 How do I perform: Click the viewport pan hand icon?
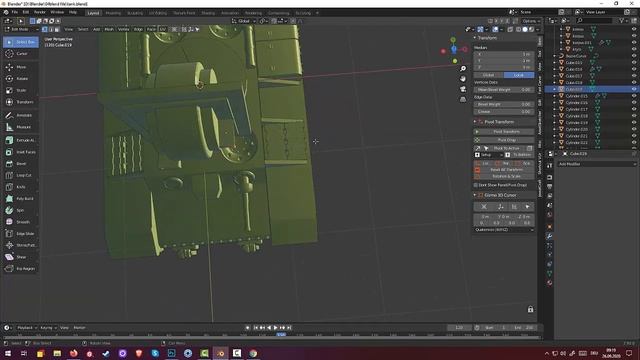(x=463, y=78)
